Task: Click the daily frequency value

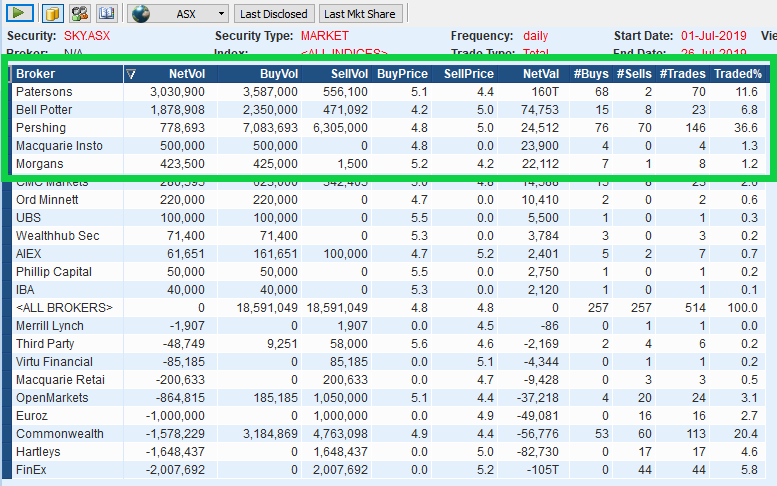Action: (x=536, y=36)
